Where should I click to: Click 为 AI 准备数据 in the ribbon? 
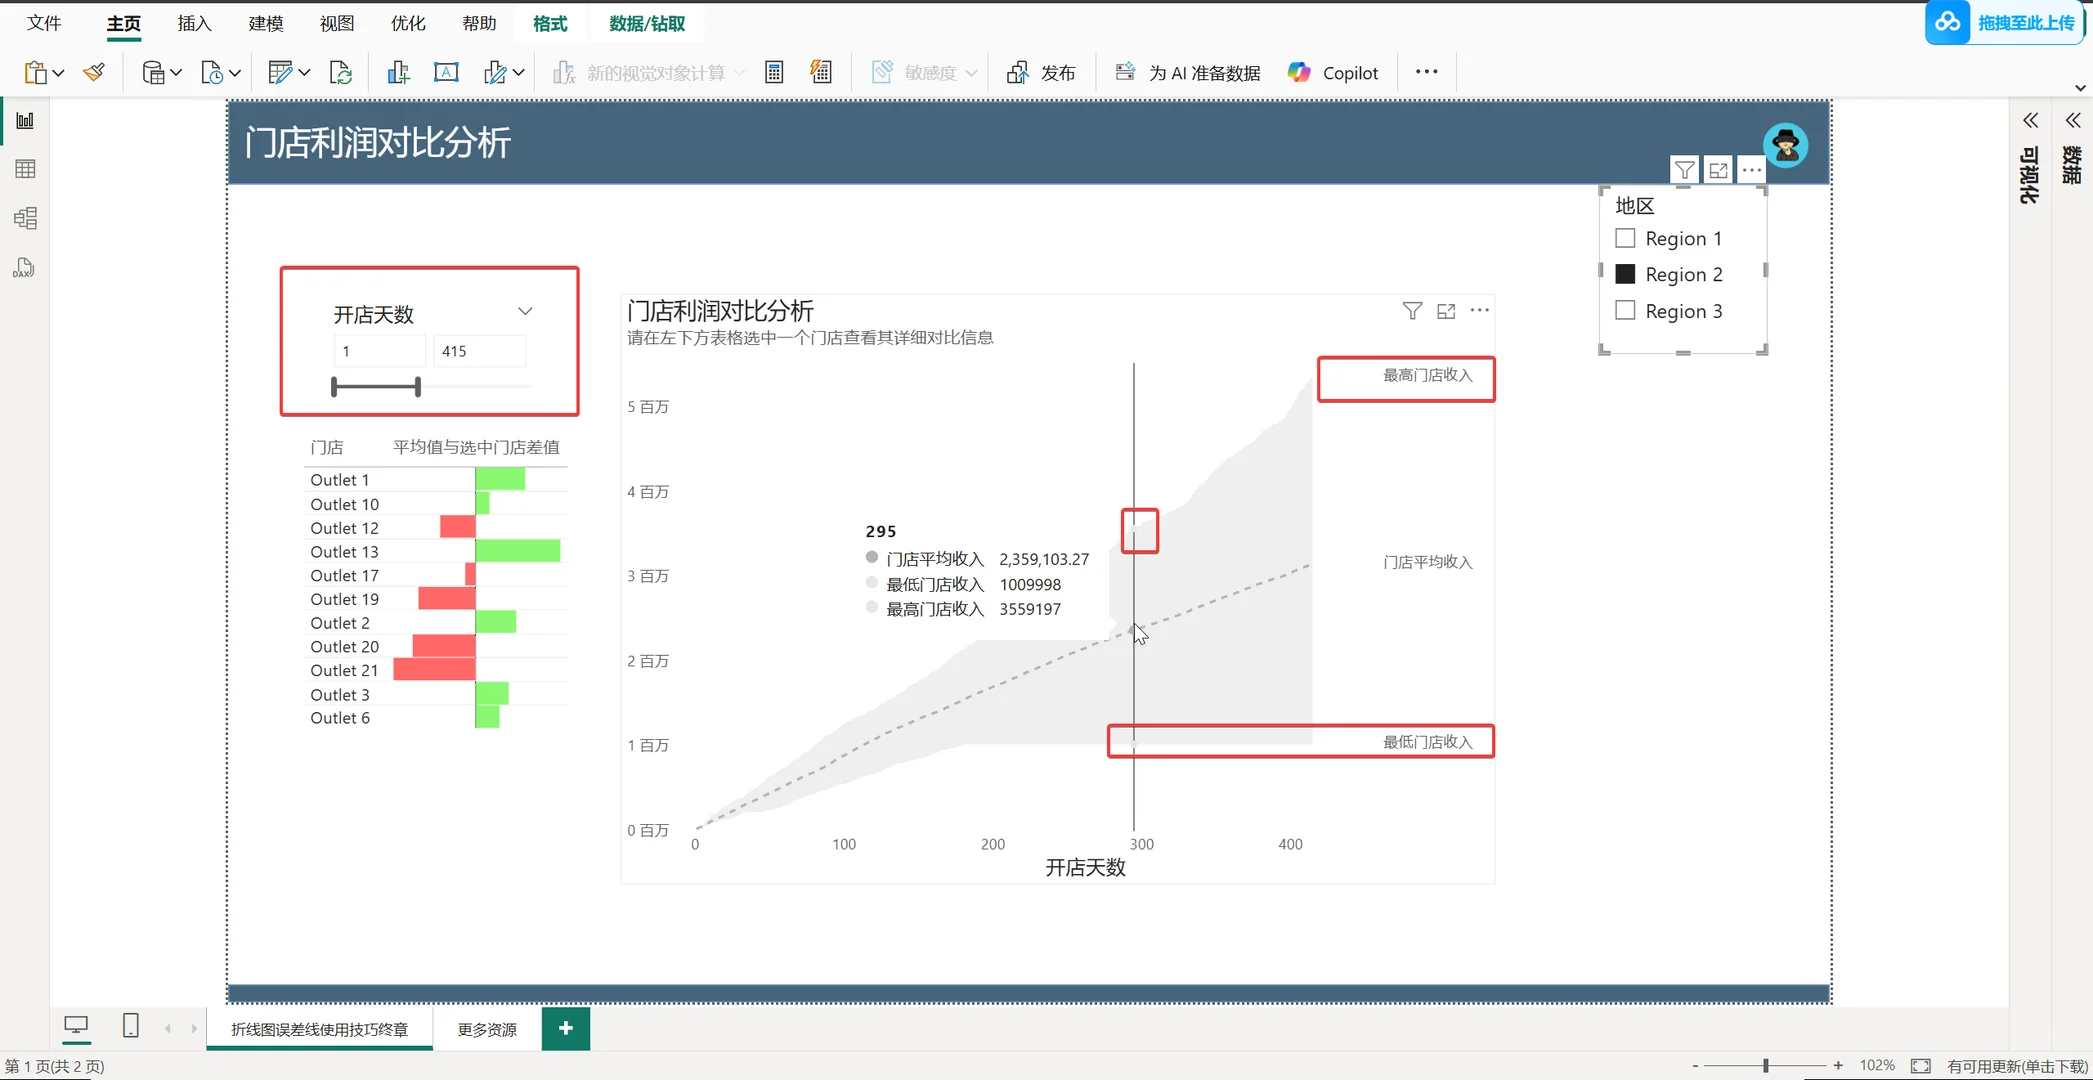[1187, 71]
